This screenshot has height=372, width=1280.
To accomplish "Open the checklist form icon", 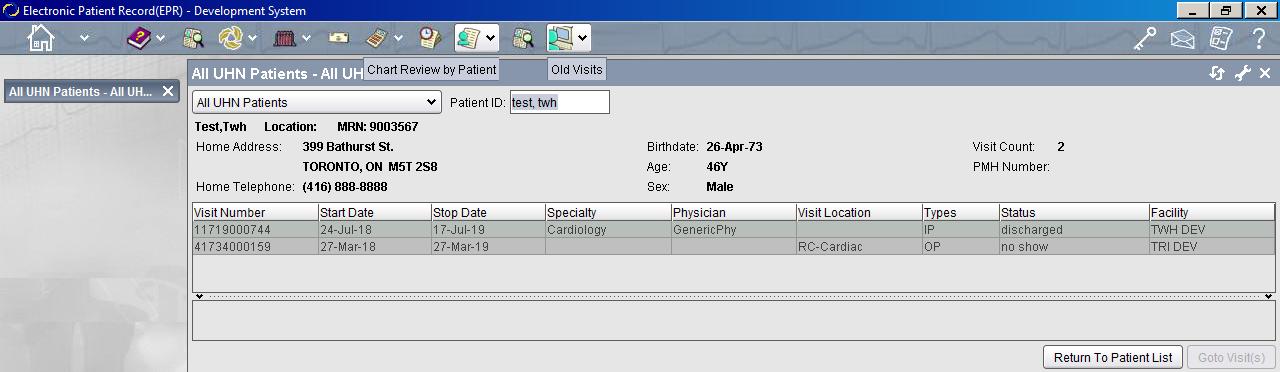I will click(x=1221, y=38).
